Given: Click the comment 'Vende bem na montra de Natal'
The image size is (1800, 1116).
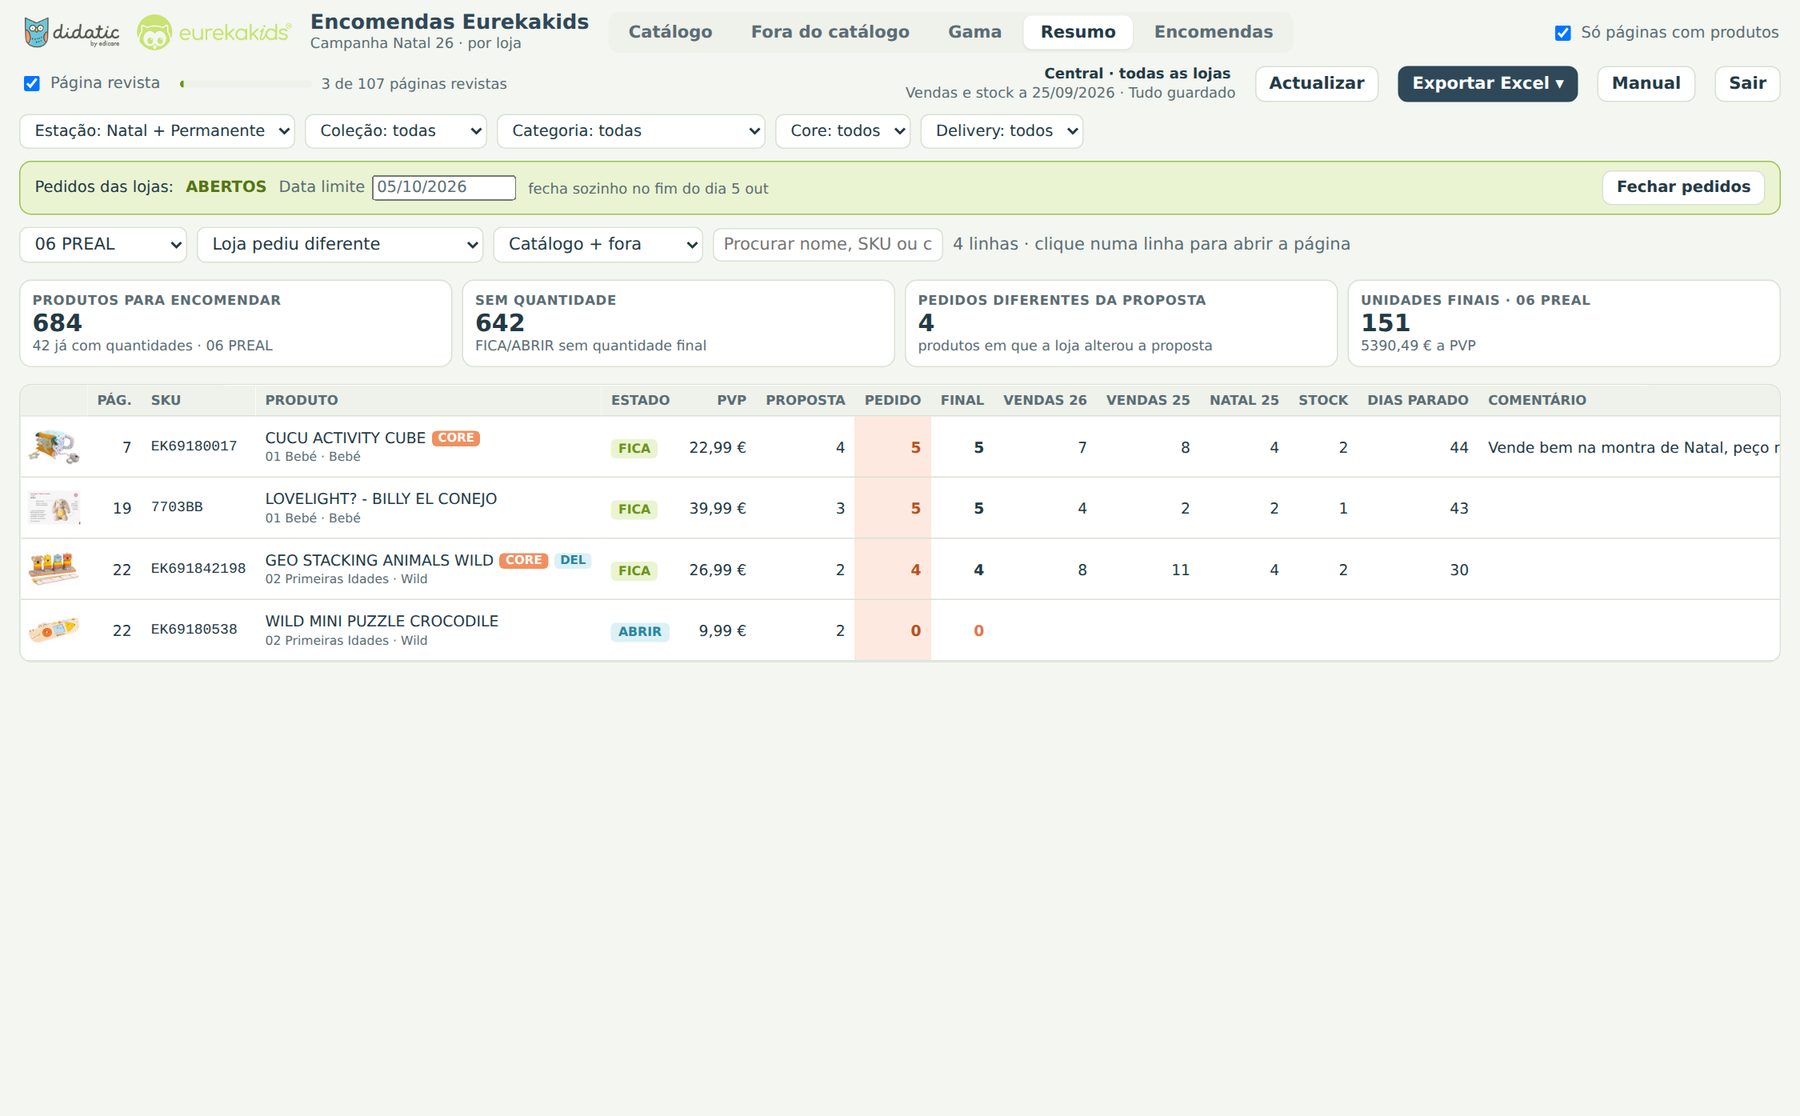Looking at the screenshot, I should (1633, 448).
